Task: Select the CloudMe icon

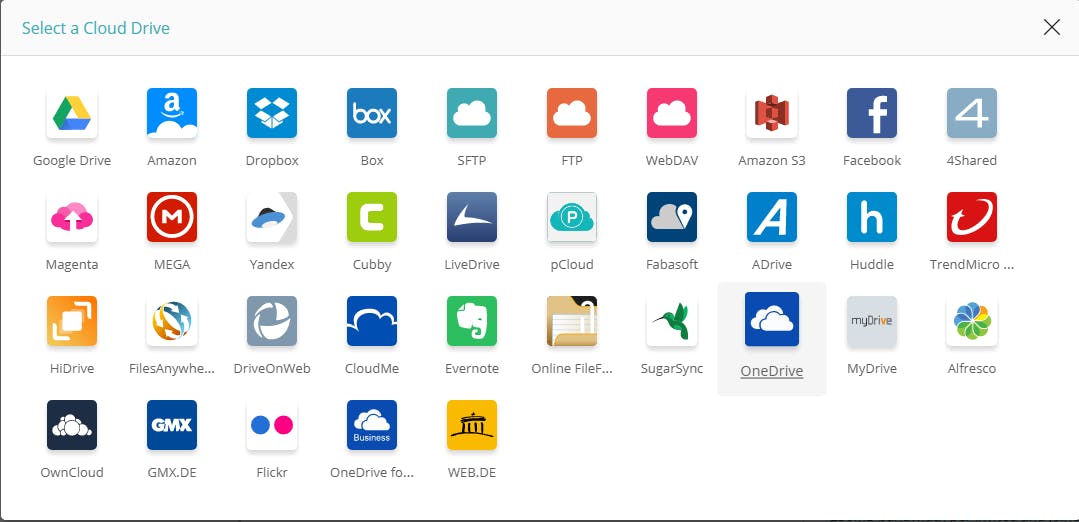Action: 372,320
